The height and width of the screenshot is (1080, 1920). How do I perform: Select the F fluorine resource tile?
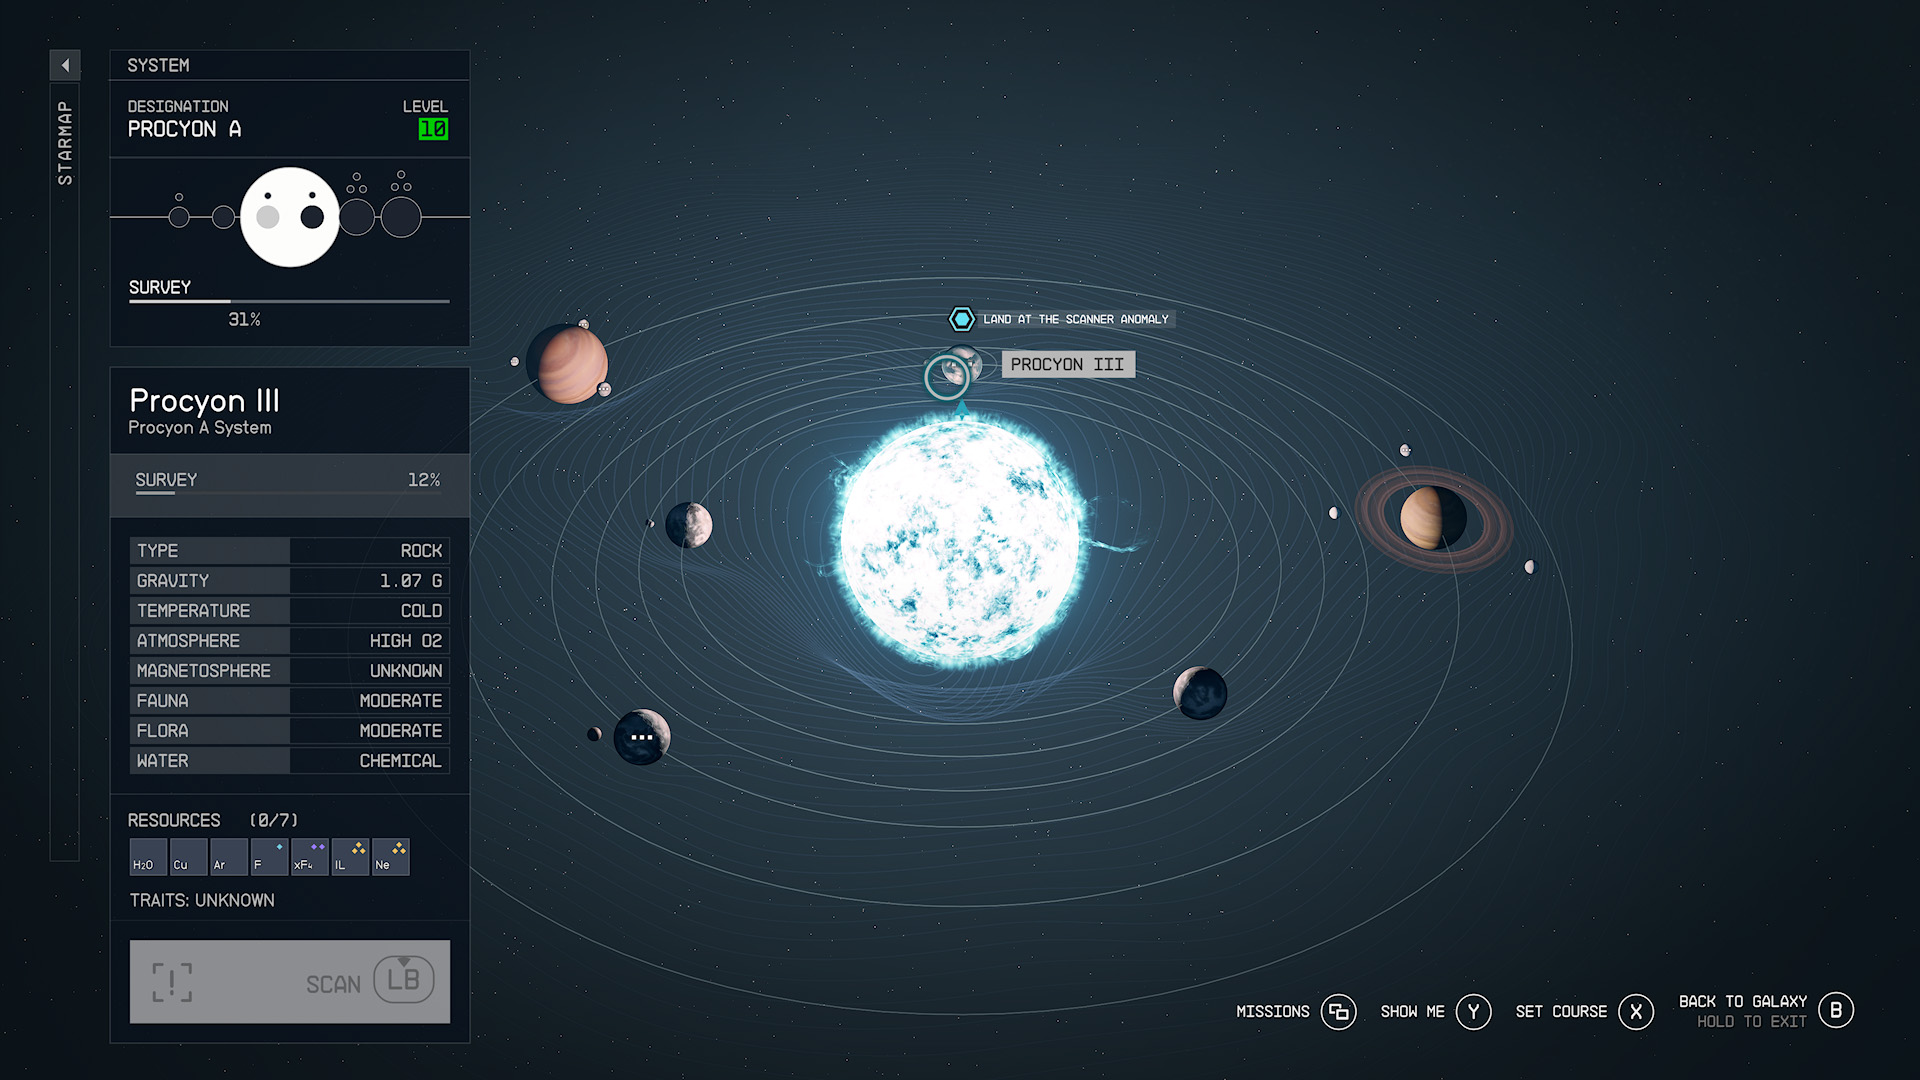tap(270, 857)
